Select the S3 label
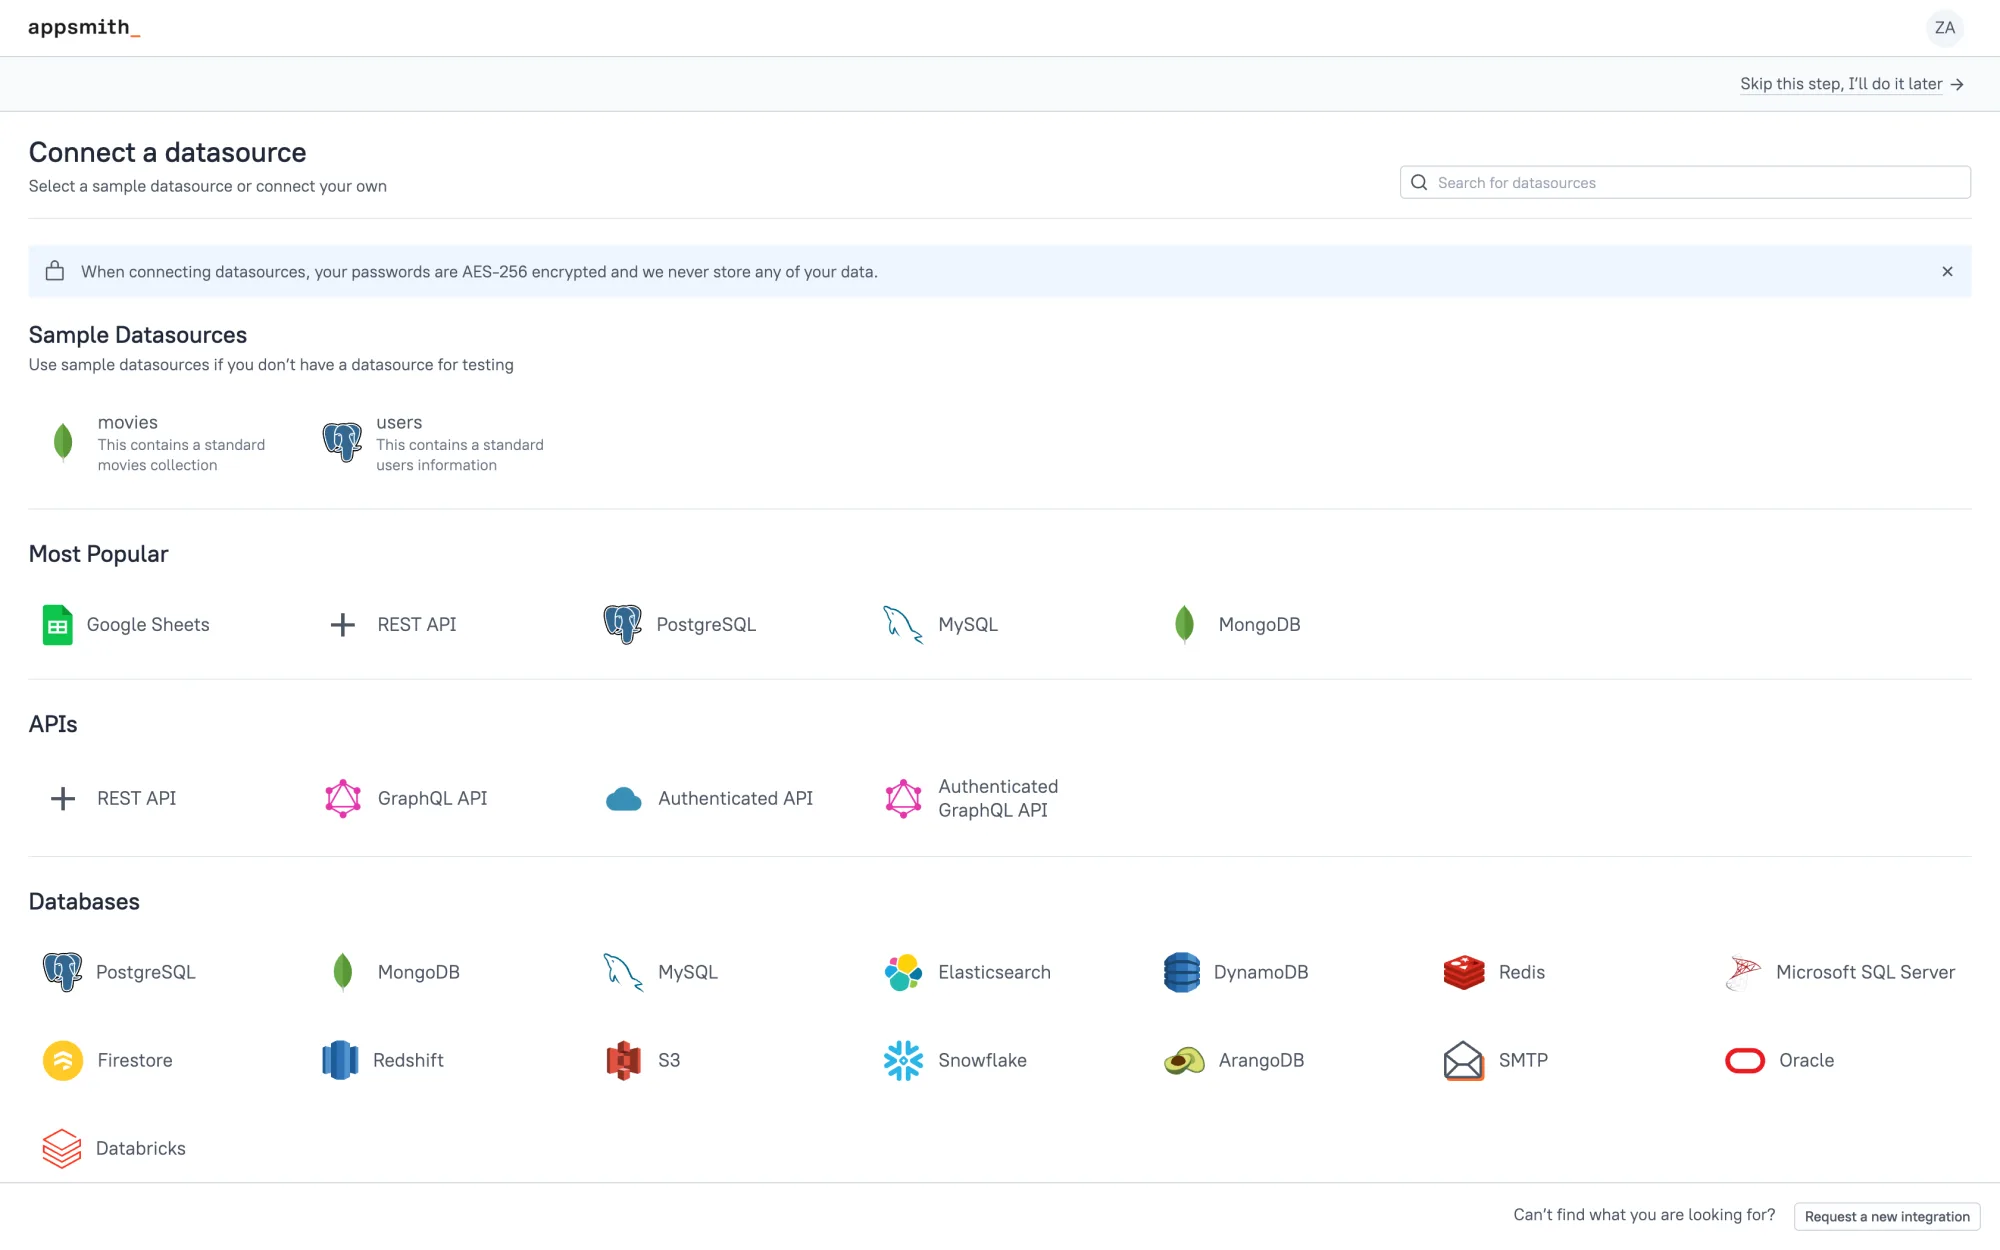Image resolution: width=2000 pixels, height=1250 pixels. coord(669,1060)
